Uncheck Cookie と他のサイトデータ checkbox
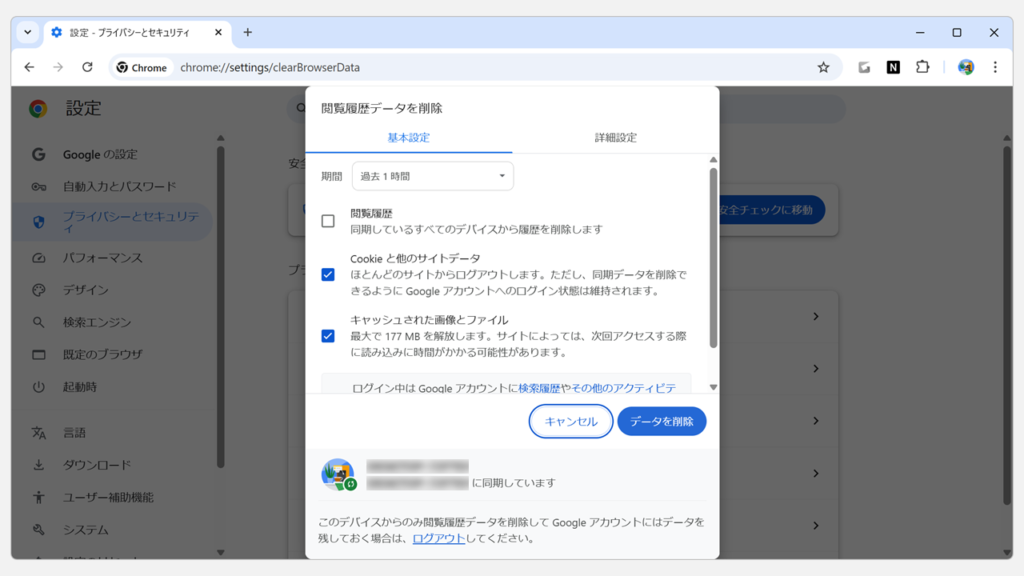 pos(328,274)
